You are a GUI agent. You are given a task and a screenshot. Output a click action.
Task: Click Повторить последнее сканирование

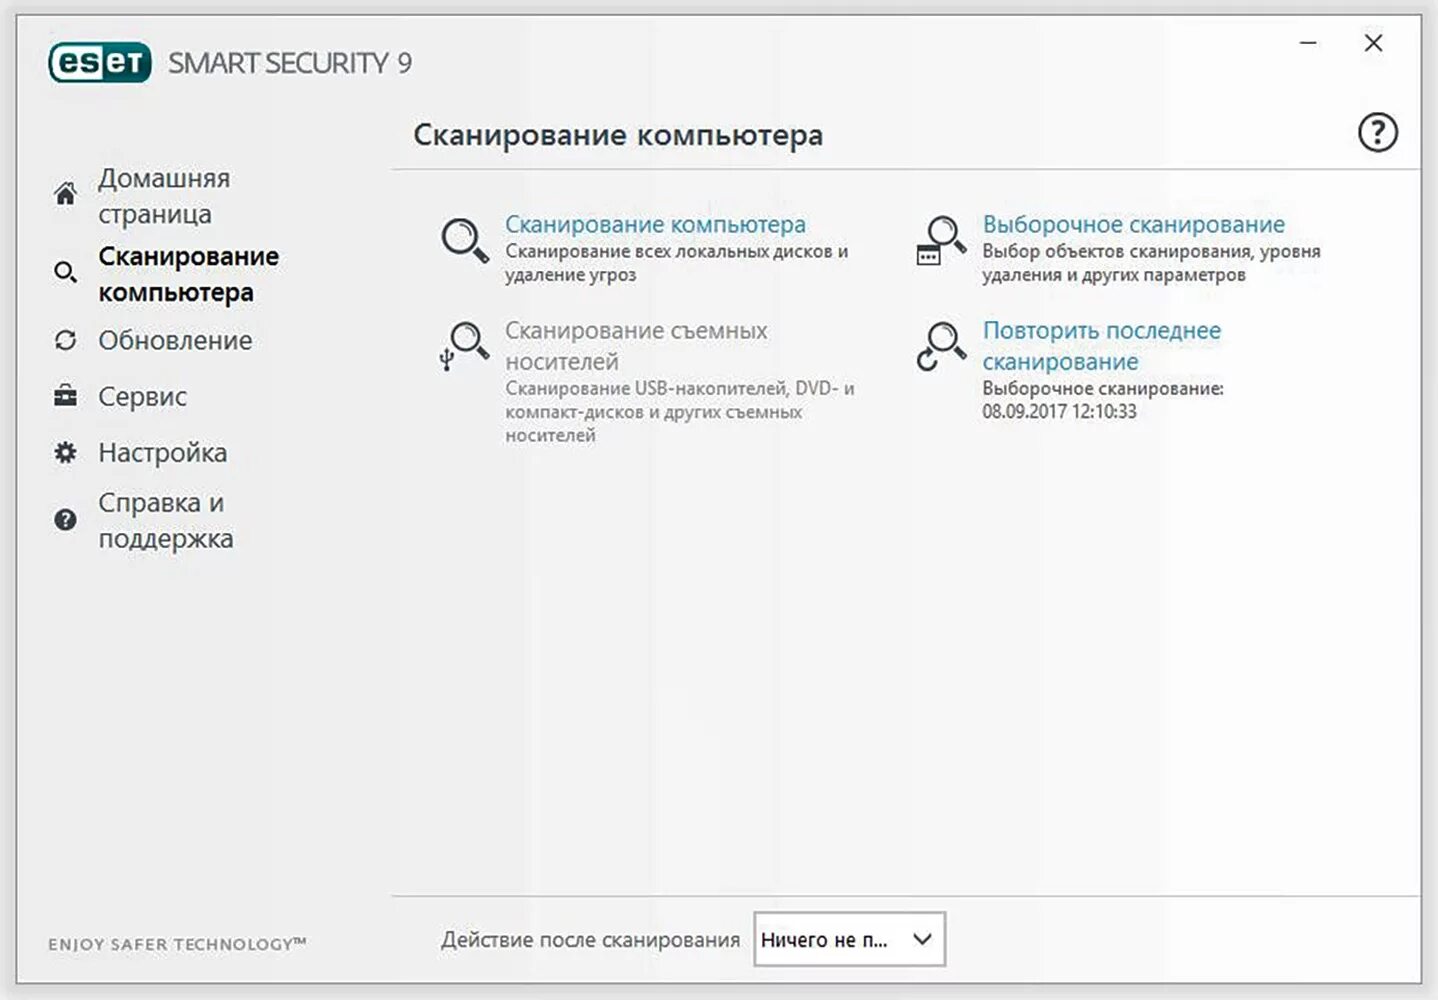point(1101,345)
